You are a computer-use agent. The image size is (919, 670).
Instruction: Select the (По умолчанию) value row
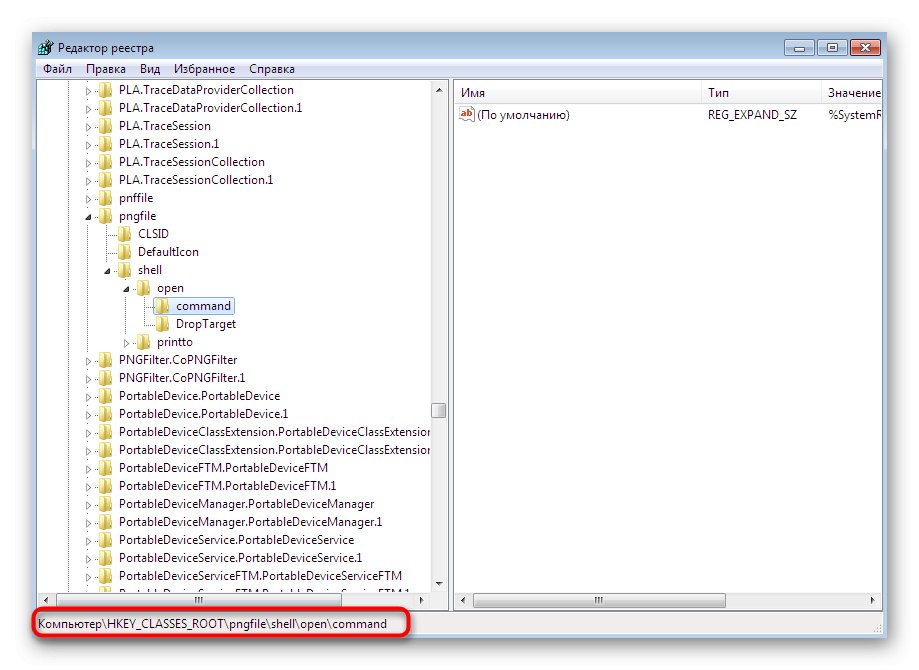click(668, 115)
